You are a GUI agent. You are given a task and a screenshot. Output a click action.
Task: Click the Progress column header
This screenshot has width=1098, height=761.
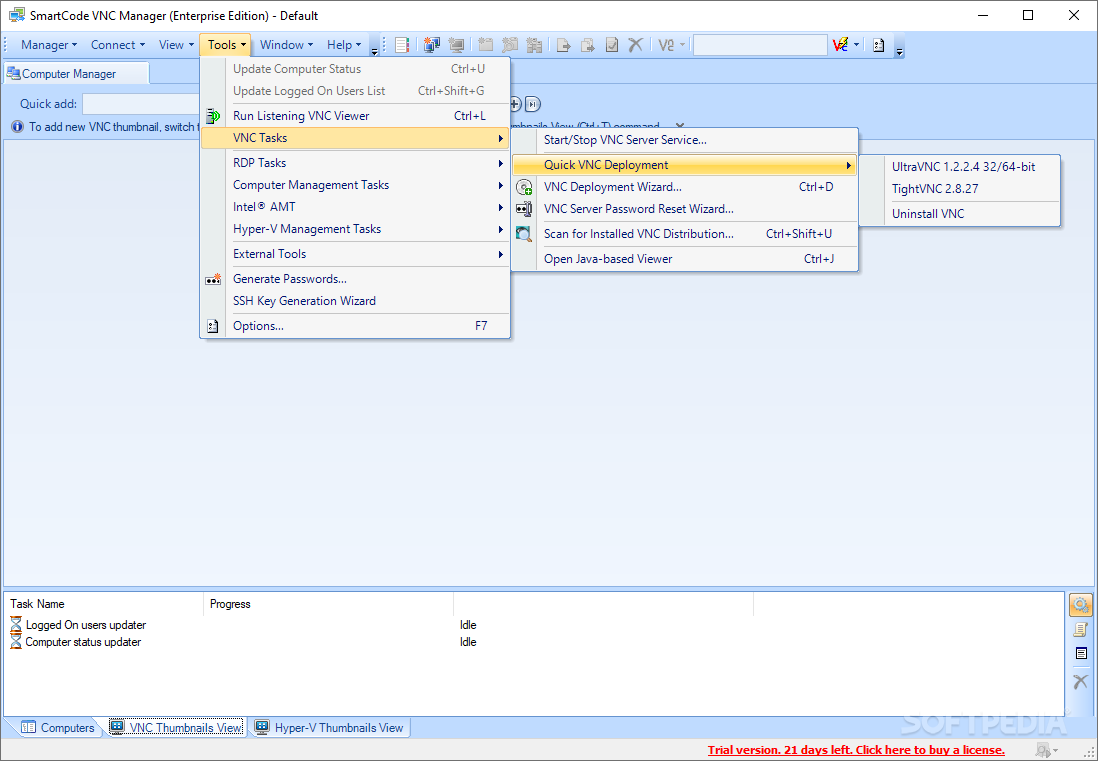[x=329, y=604]
